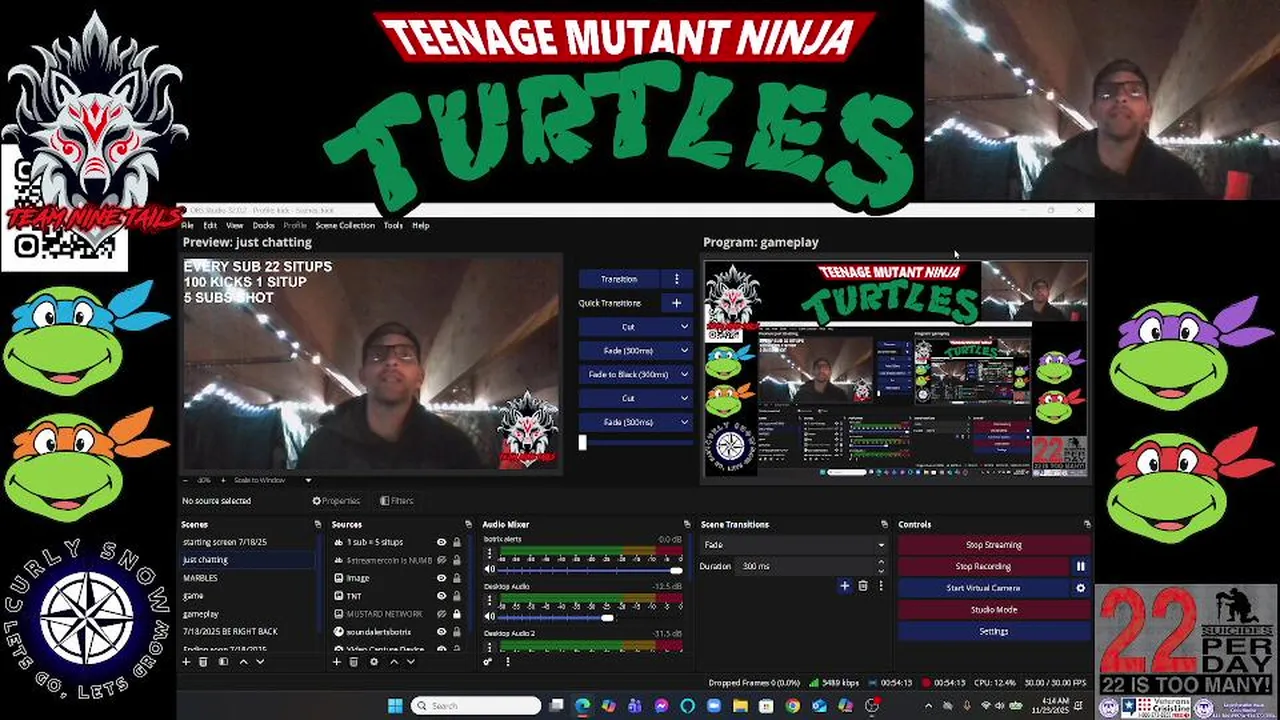The width and height of the screenshot is (1280, 720).
Task: Hide the Image source
Action: point(441,578)
